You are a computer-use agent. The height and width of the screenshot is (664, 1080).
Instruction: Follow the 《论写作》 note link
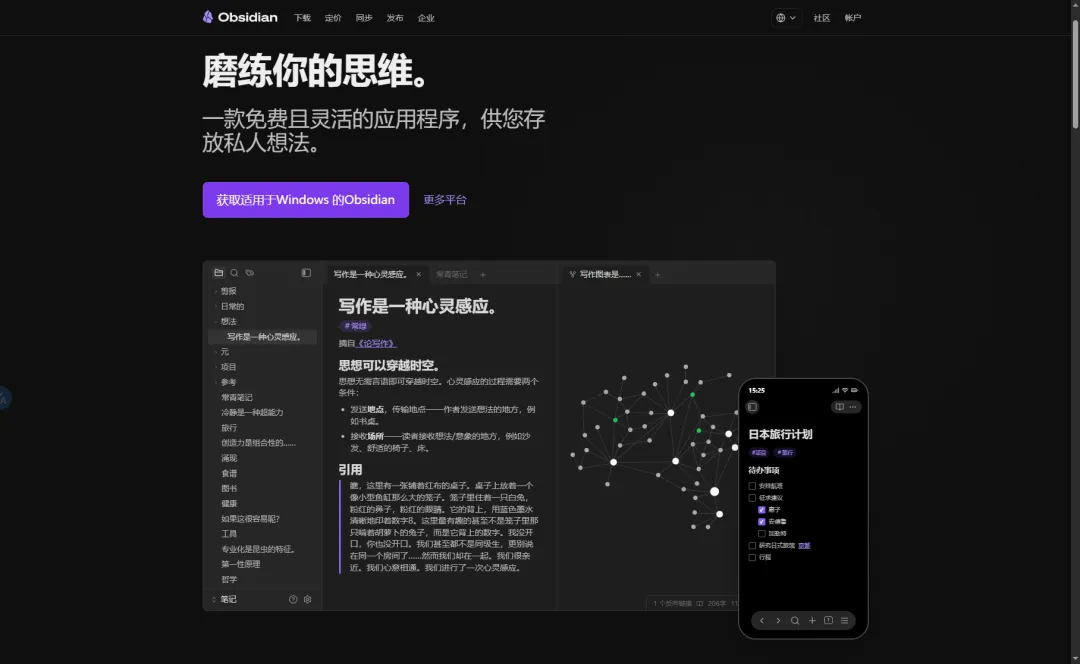[x=376, y=343]
